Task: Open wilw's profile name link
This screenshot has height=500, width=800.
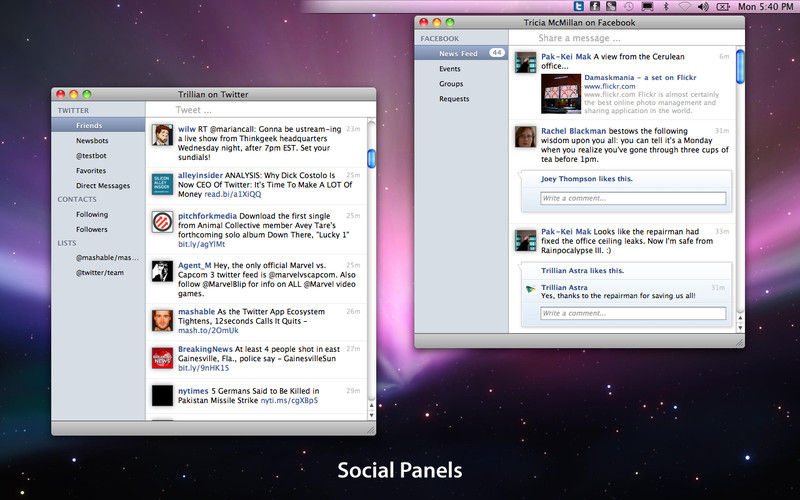Action: coord(187,129)
